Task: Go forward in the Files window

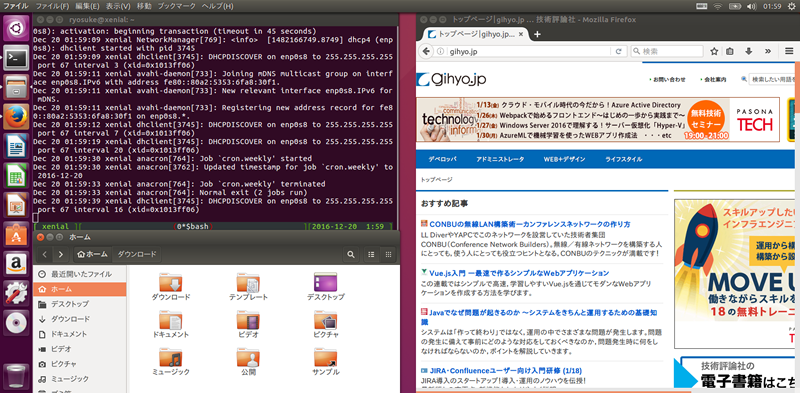Action: coord(61,254)
